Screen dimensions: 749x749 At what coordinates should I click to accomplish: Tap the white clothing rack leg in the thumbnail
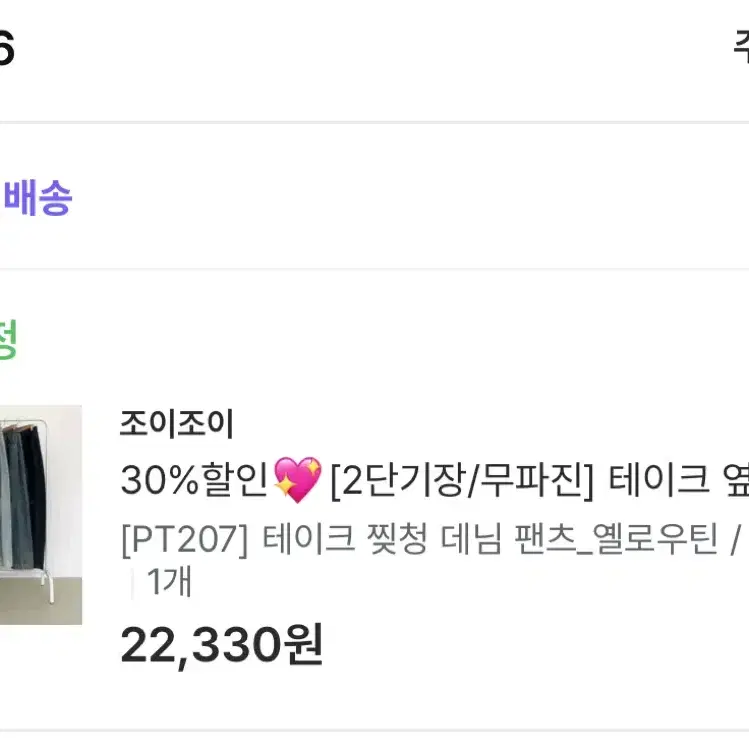[x=47, y=585]
